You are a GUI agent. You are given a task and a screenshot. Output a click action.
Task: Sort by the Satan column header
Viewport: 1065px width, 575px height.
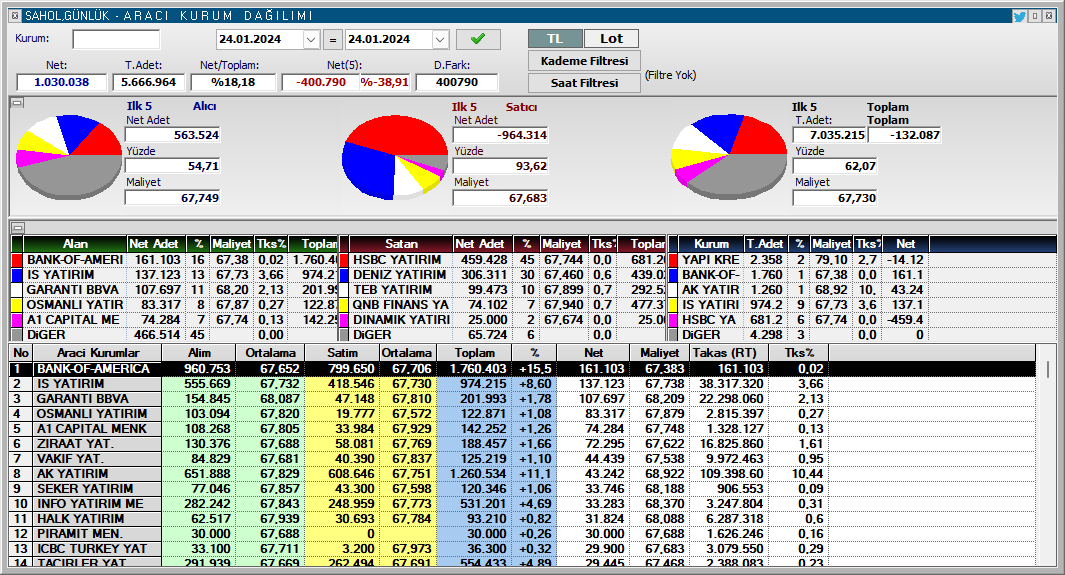click(x=401, y=244)
